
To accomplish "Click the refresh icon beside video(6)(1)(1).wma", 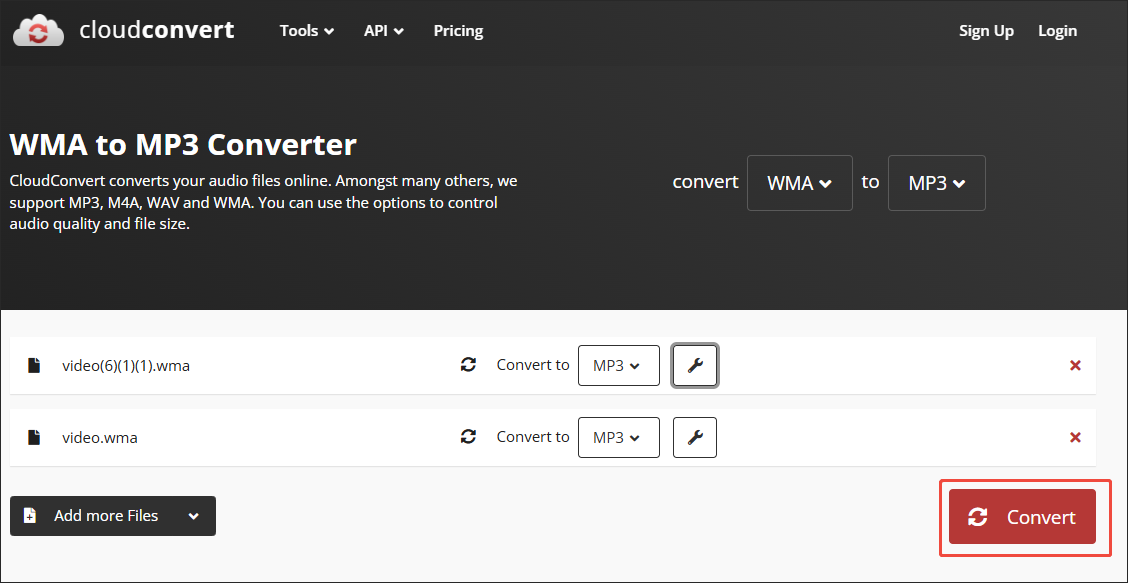I will pos(468,365).
